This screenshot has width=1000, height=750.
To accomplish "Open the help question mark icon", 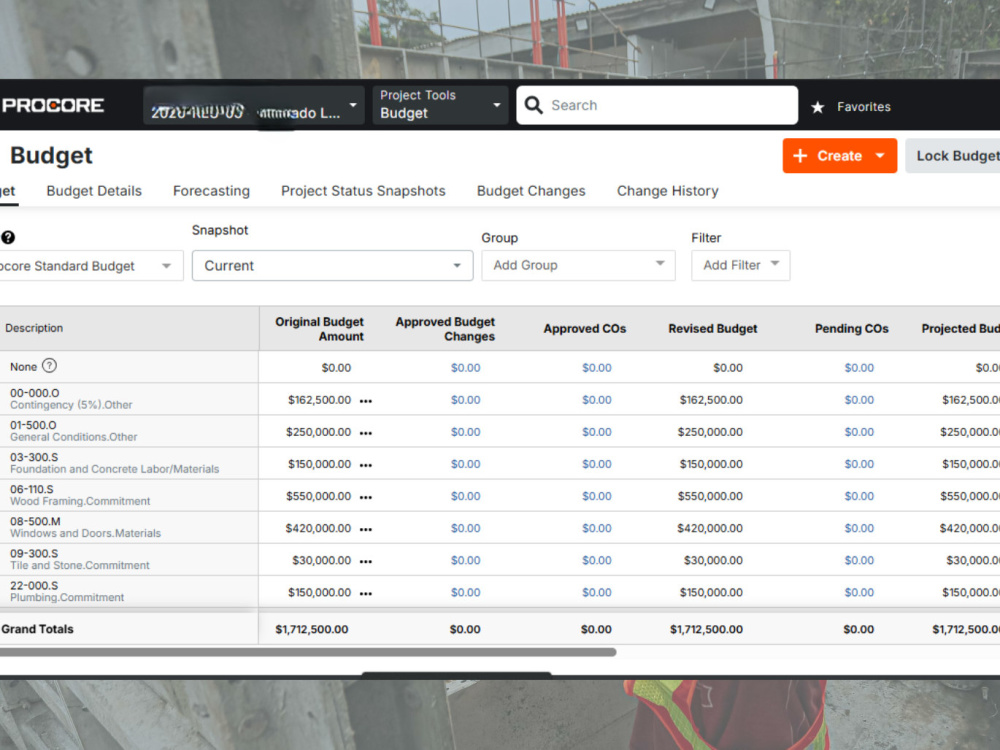I will pos(8,237).
